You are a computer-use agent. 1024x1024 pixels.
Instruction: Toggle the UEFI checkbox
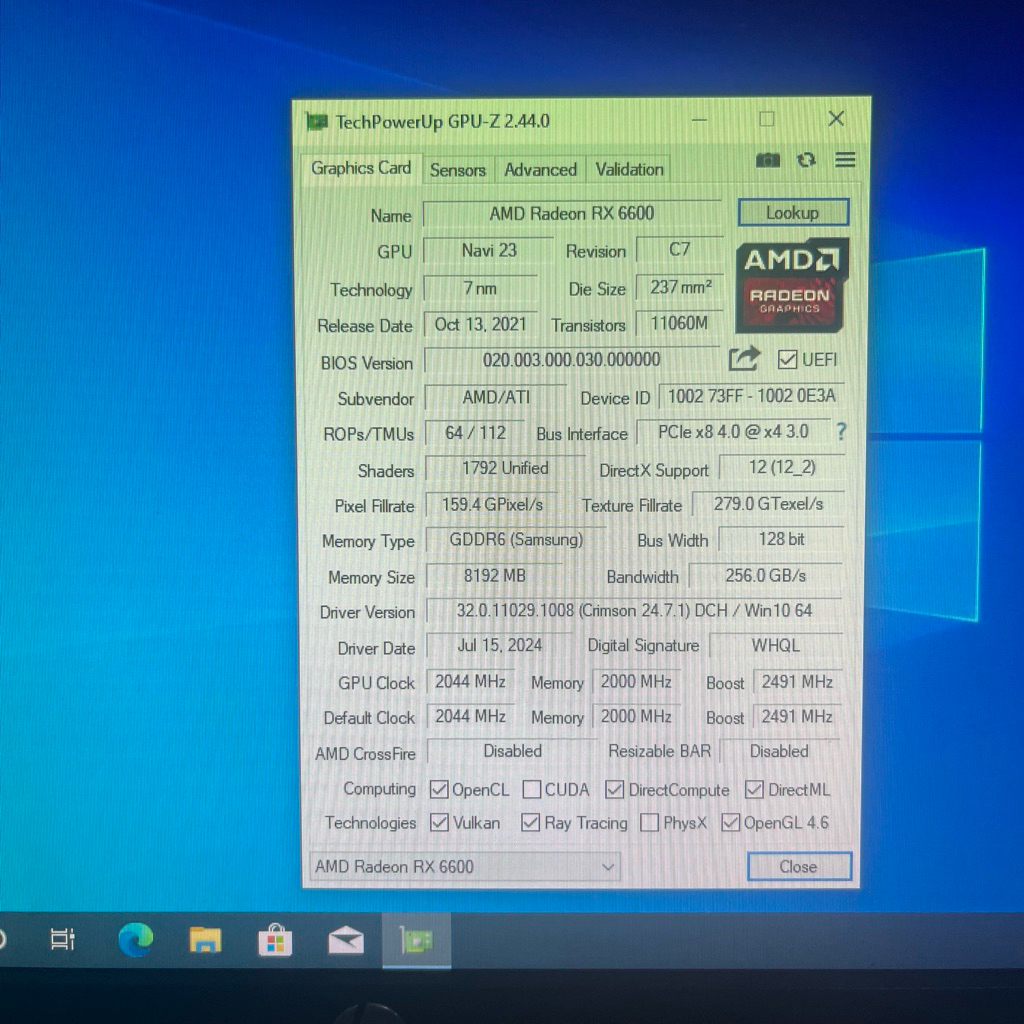pos(787,360)
